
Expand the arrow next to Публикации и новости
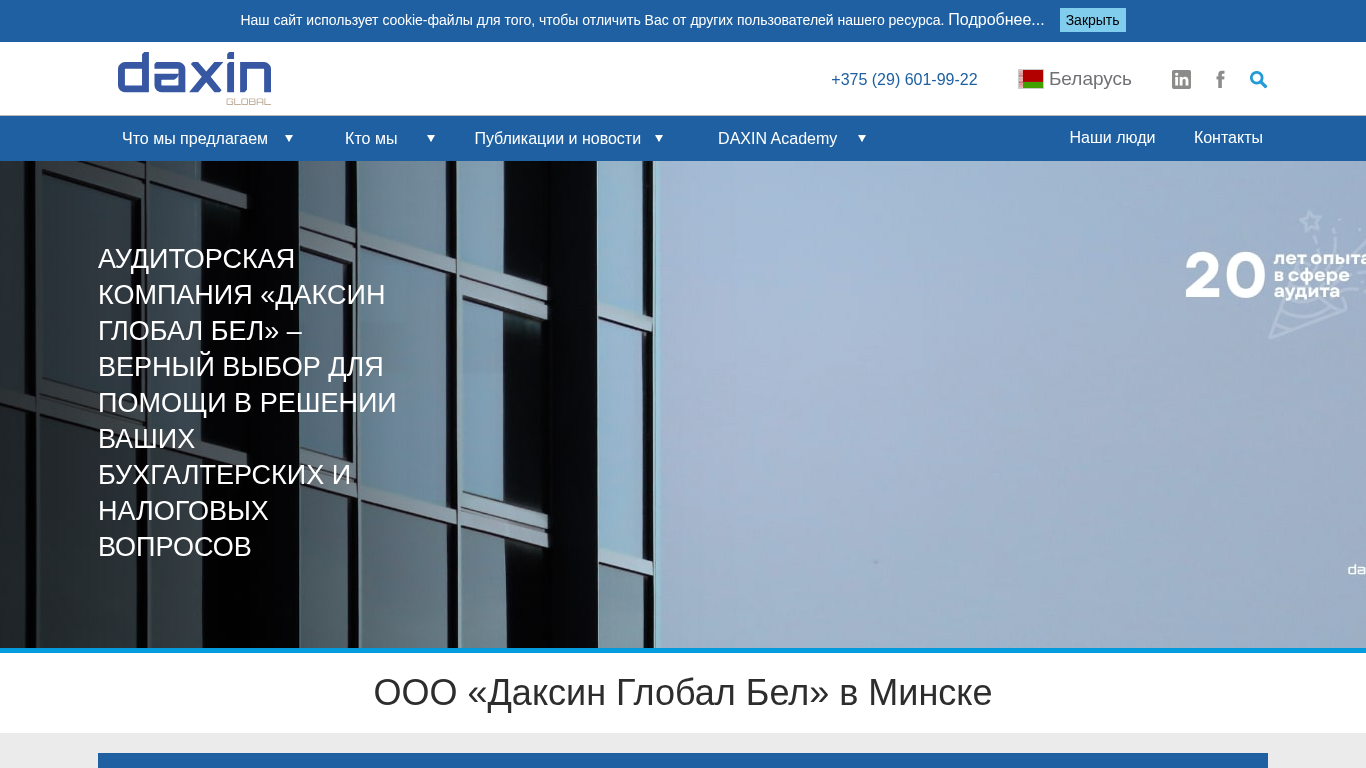click(x=659, y=138)
